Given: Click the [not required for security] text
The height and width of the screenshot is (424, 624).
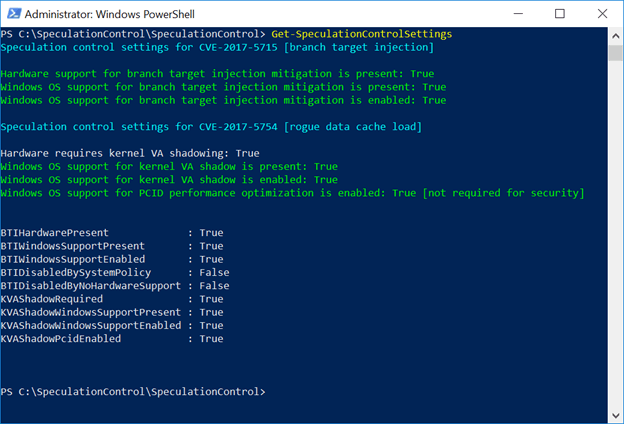Looking at the screenshot, I should coord(503,193).
